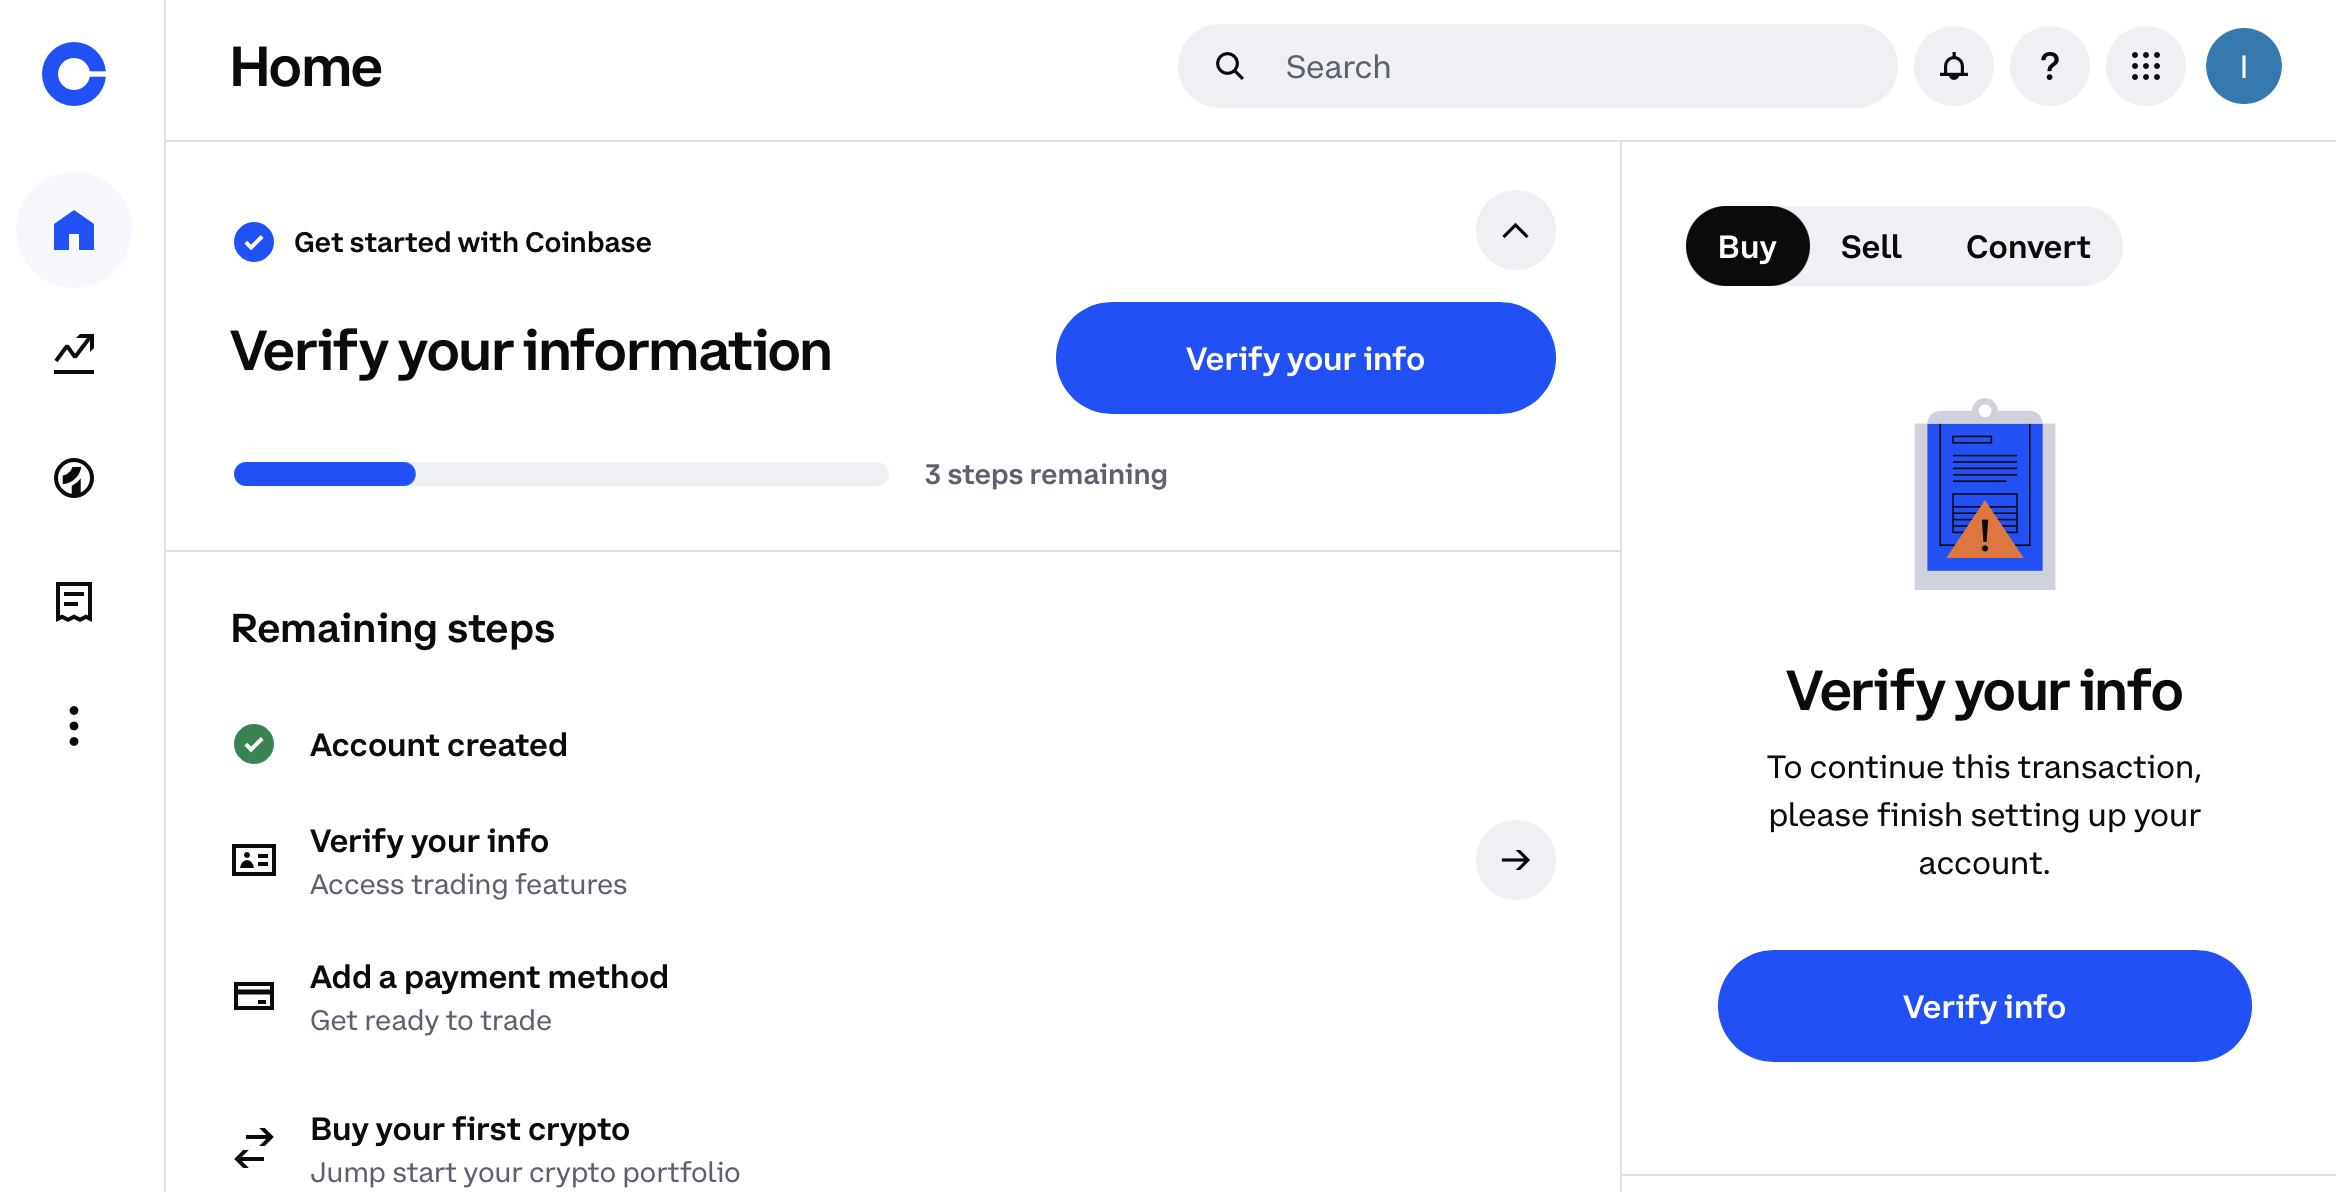Click the clipboard warning illustration
The height and width of the screenshot is (1192, 2336).
(x=1985, y=494)
